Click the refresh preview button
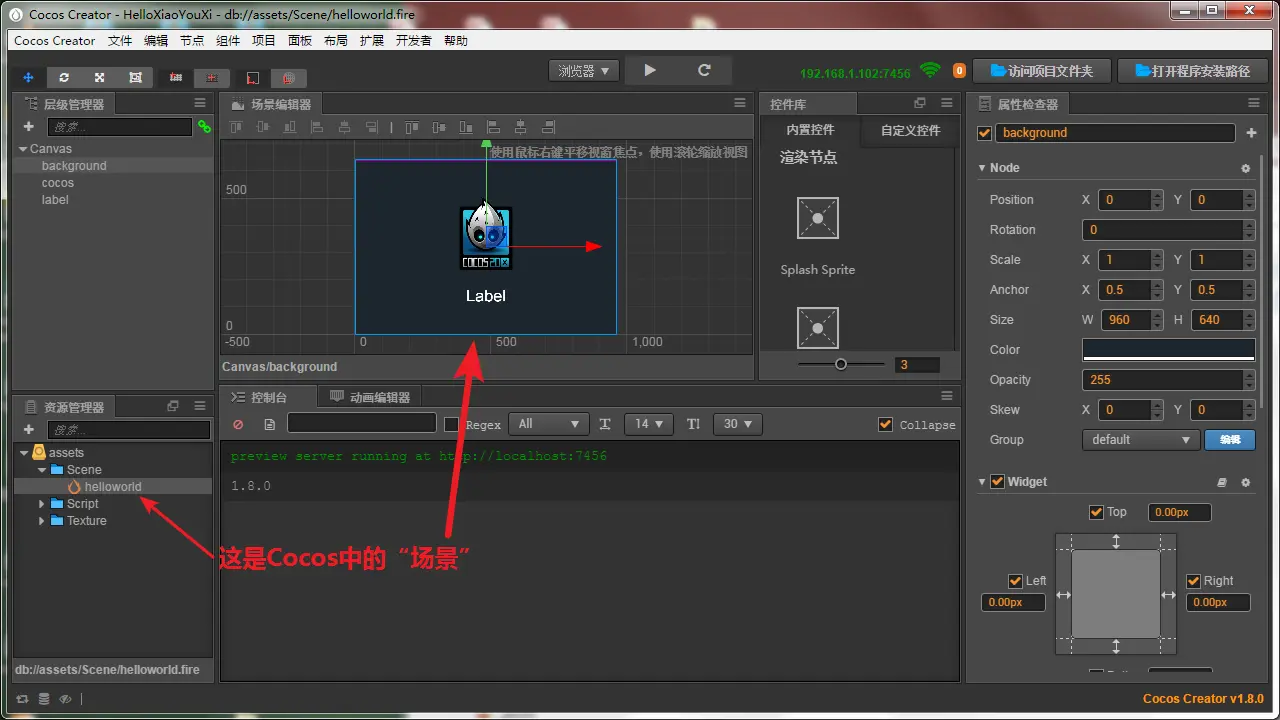The image size is (1280, 720). [704, 70]
